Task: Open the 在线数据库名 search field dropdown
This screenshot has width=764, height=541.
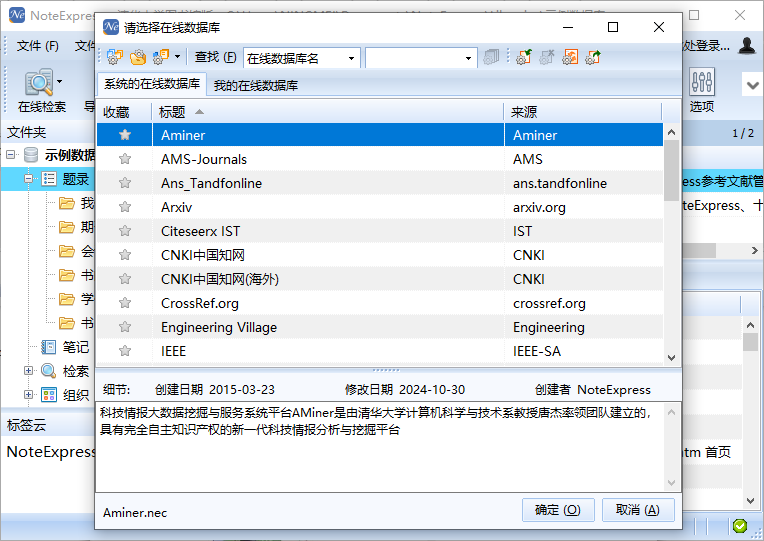Action: [352, 58]
